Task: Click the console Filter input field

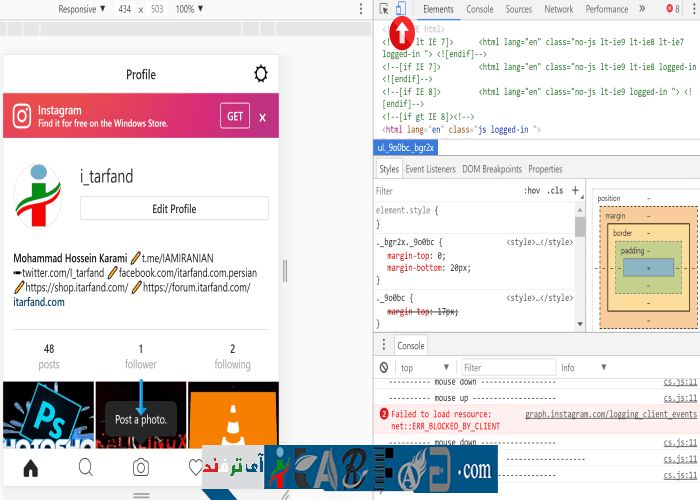Action: [x=505, y=368]
